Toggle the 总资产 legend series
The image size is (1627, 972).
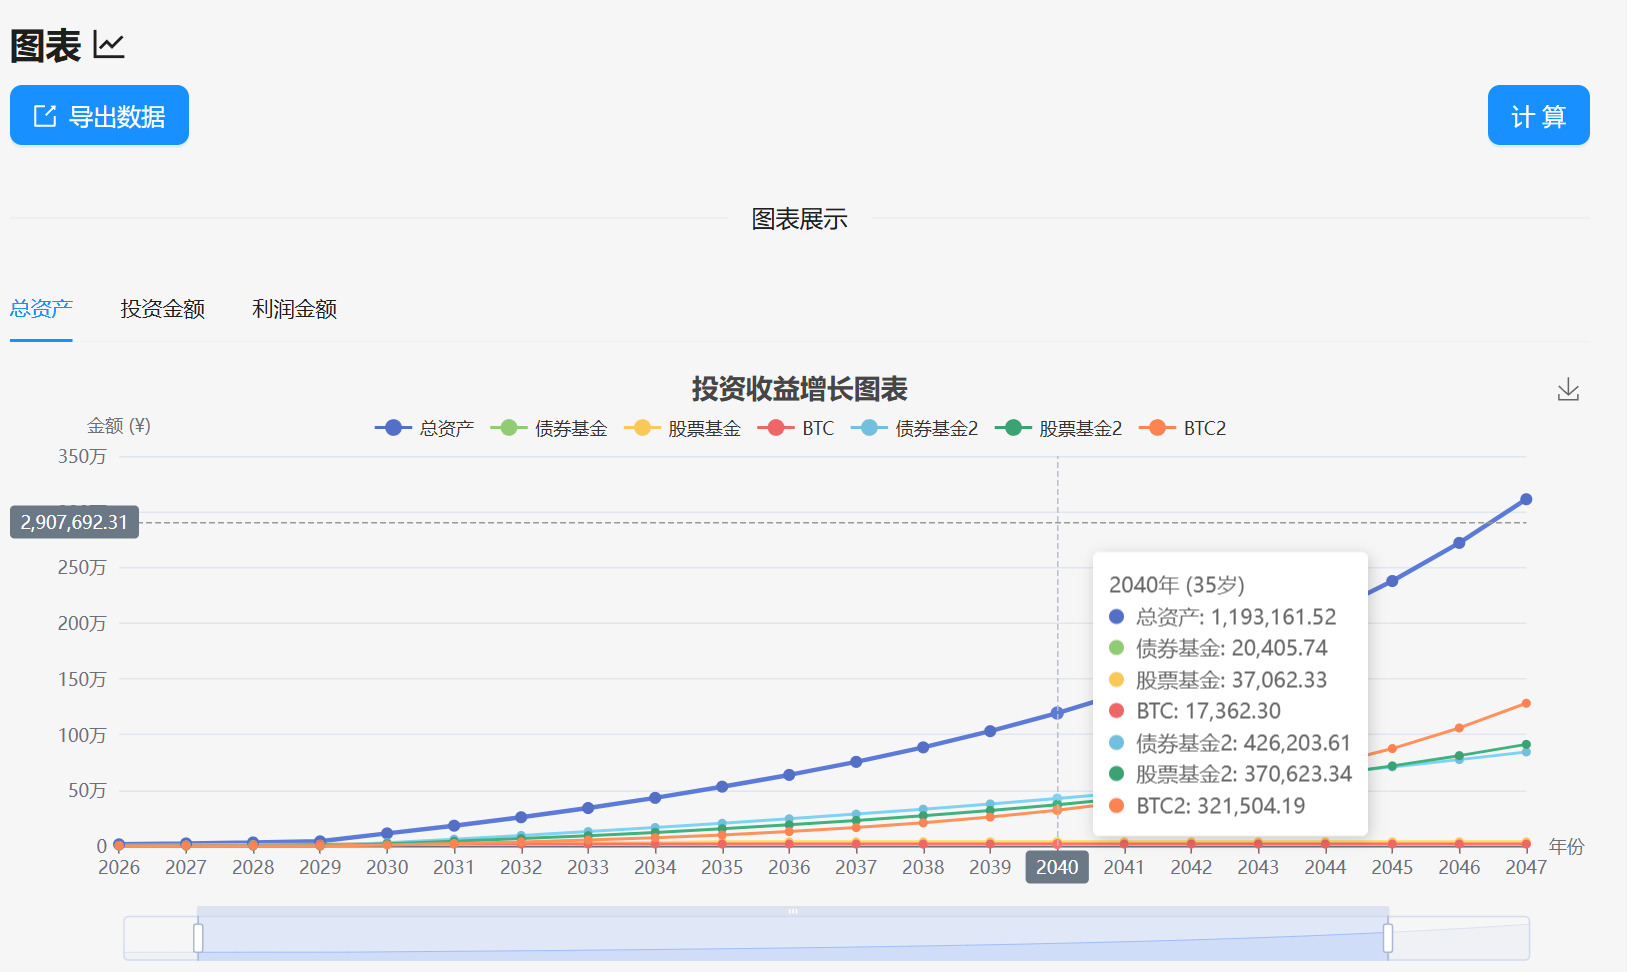pyautogui.click(x=424, y=428)
